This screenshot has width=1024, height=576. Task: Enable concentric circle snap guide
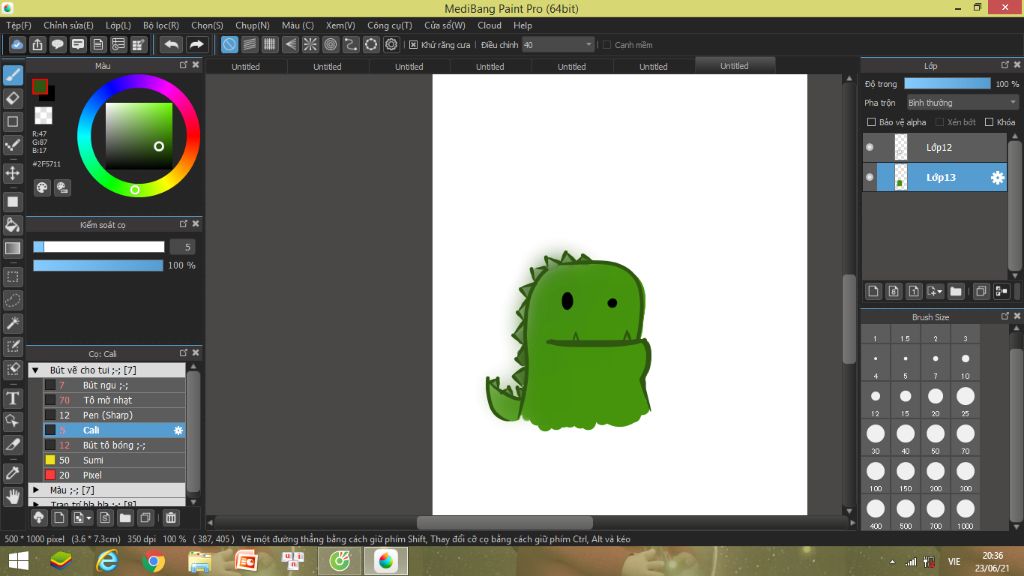coord(330,44)
